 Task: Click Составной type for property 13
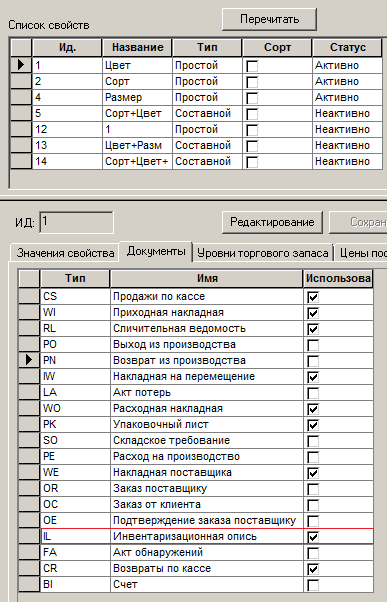pyautogui.click(x=207, y=146)
